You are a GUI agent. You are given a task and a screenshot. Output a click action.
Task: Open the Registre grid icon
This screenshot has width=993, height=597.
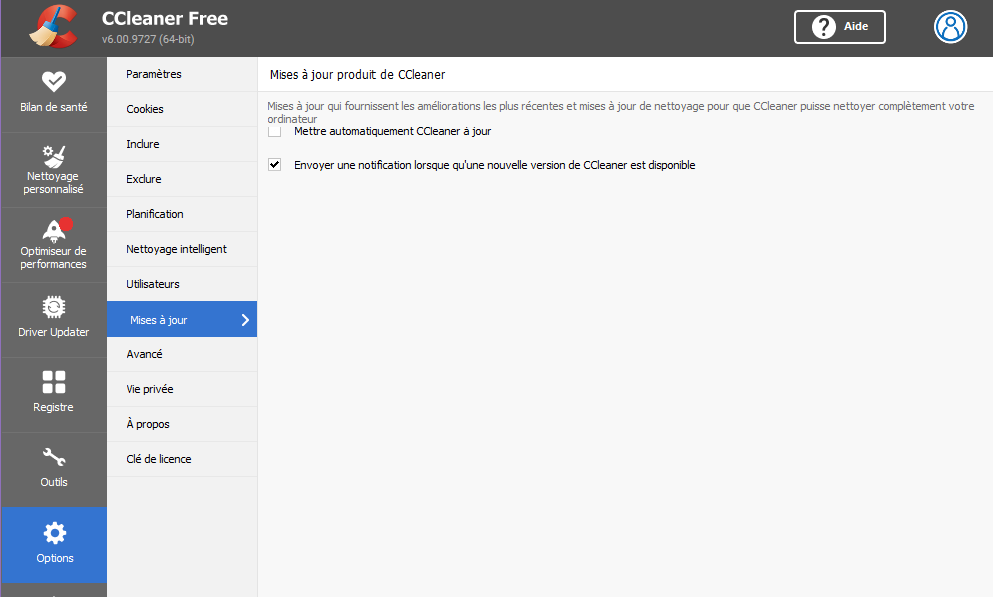click(x=54, y=382)
